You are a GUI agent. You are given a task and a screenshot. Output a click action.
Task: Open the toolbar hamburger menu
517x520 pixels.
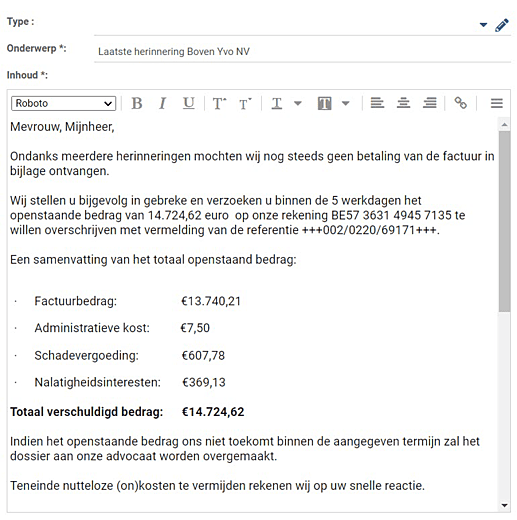497,103
